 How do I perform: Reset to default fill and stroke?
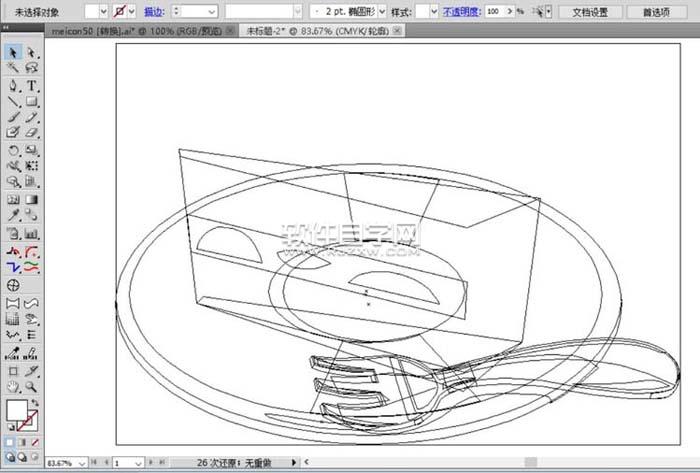[x=10, y=427]
